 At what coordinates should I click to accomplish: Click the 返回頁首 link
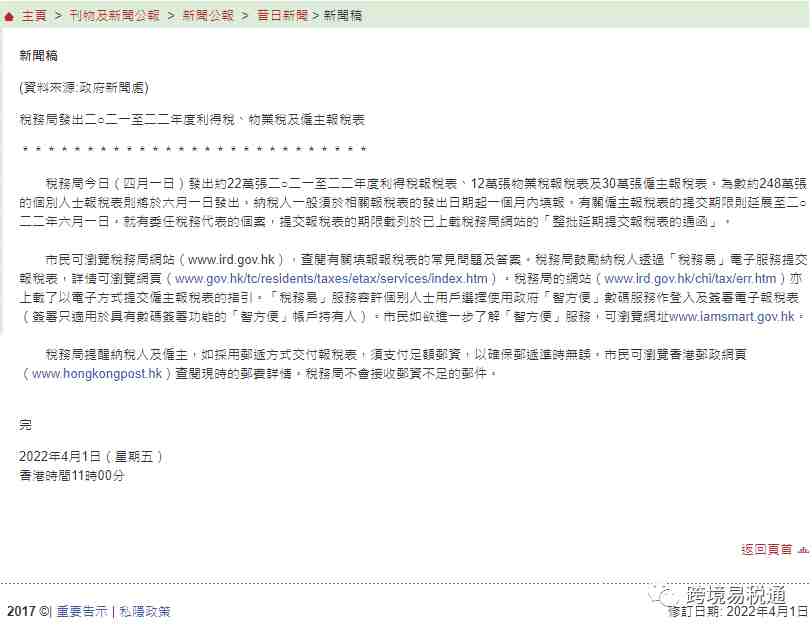click(766, 550)
